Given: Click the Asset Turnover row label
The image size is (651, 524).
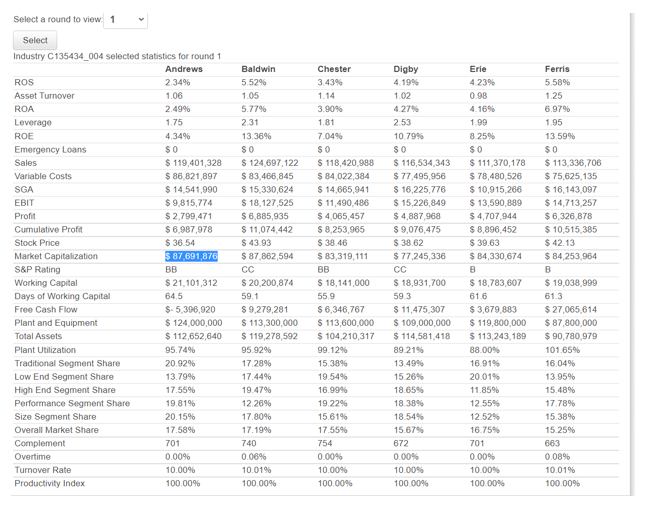Looking at the screenshot, I should click(x=44, y=95).
